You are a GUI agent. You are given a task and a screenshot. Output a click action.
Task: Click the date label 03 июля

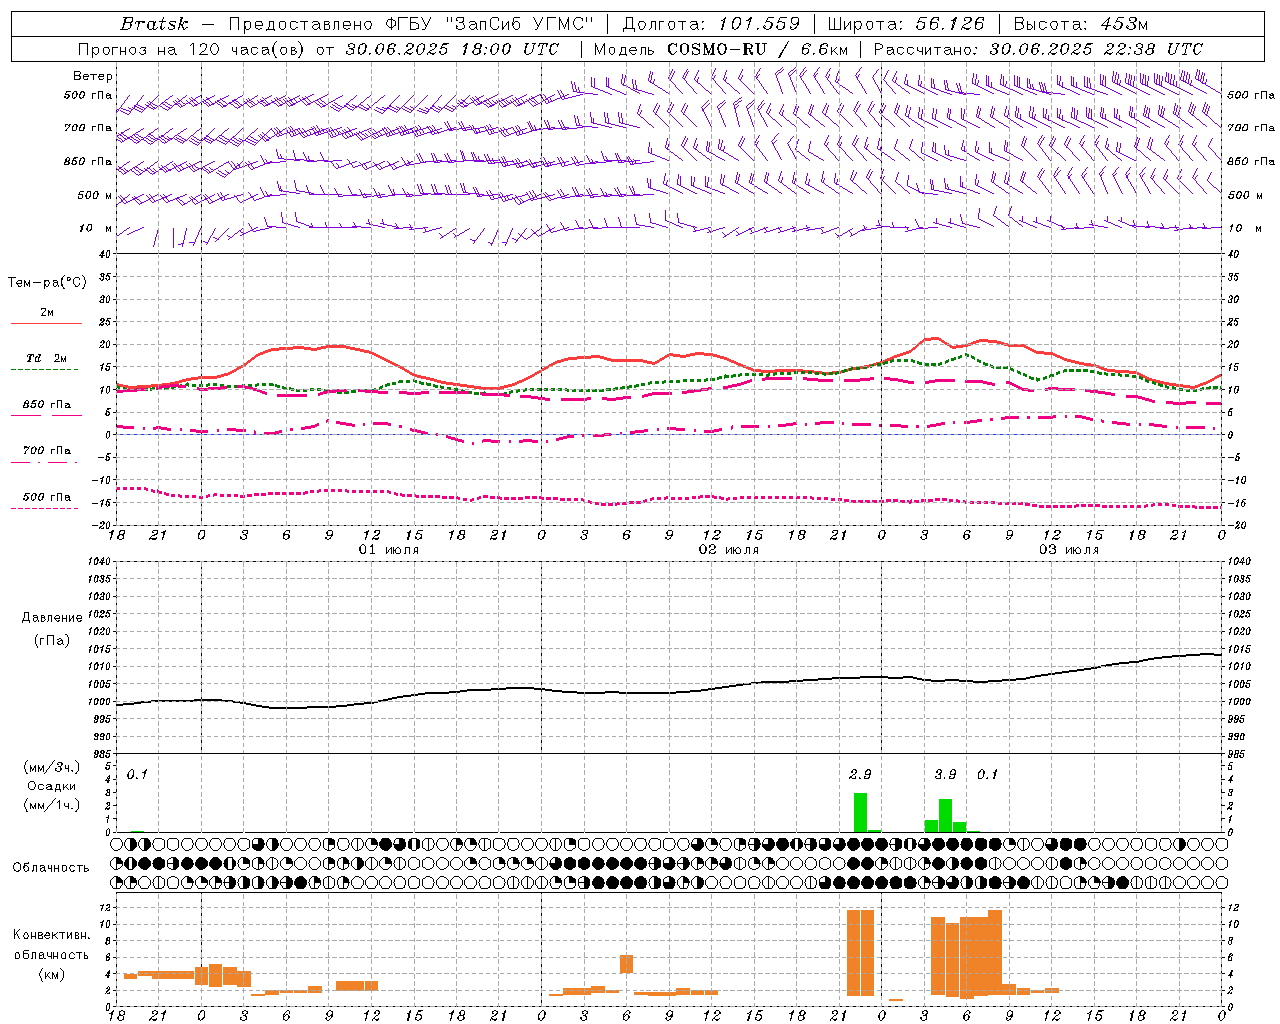1069,550
